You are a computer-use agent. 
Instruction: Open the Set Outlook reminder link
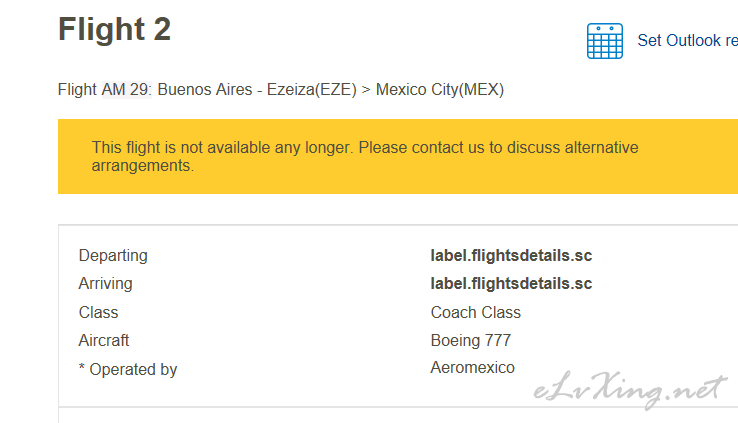click(688, 40)
